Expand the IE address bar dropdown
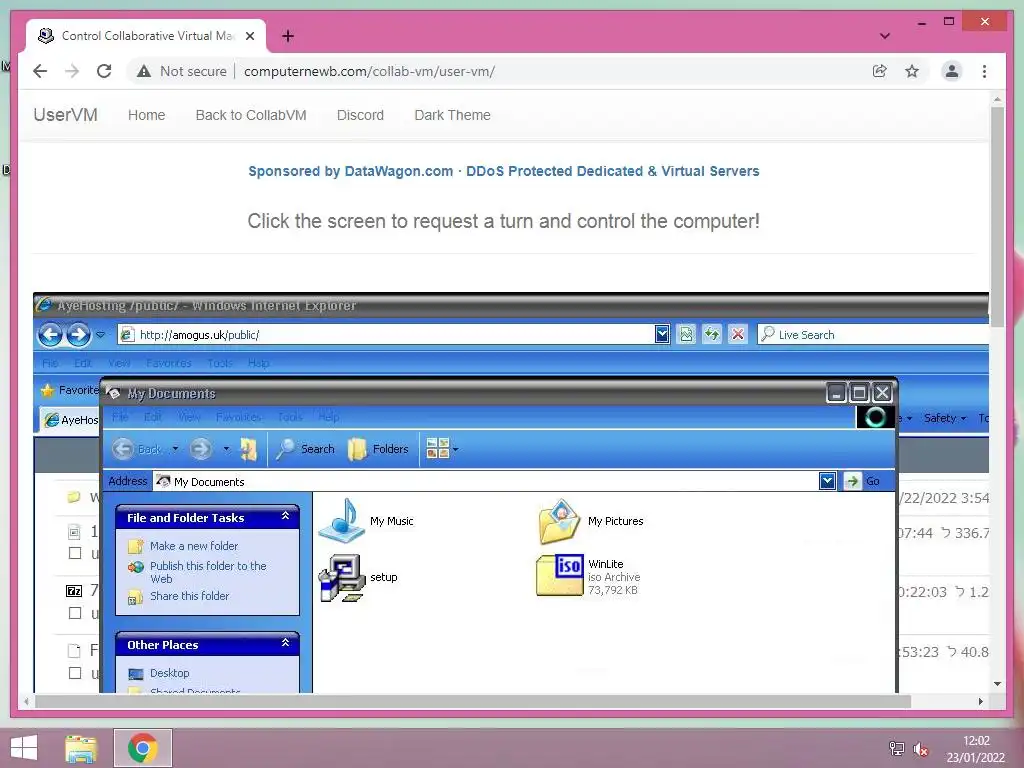This screenshot has height=768, width=1024. pos(662,335)
